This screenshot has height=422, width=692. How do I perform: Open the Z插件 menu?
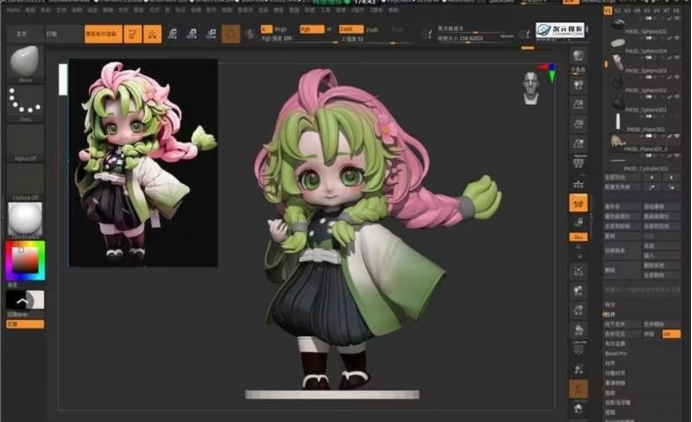click(357, 10)
